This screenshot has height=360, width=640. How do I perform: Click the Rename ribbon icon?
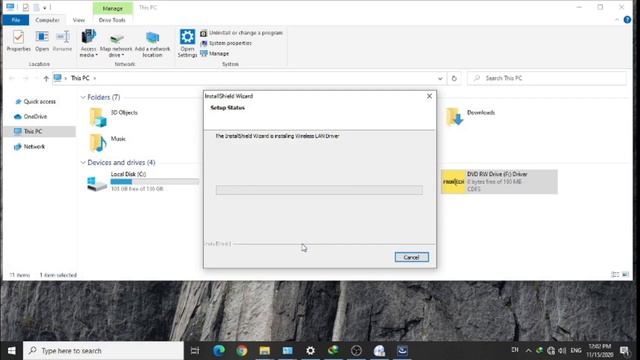[x=62, y=41]
